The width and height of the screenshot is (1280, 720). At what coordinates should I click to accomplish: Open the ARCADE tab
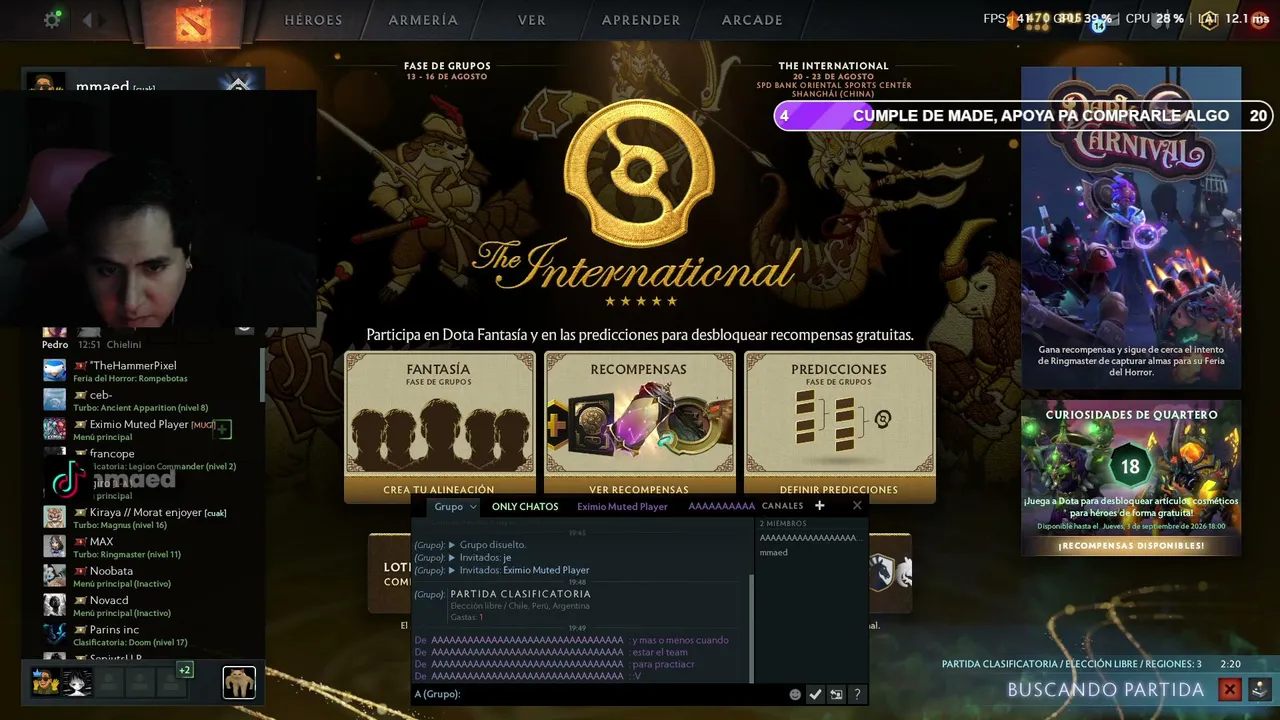pyautogui.click(x=752, y=20)
